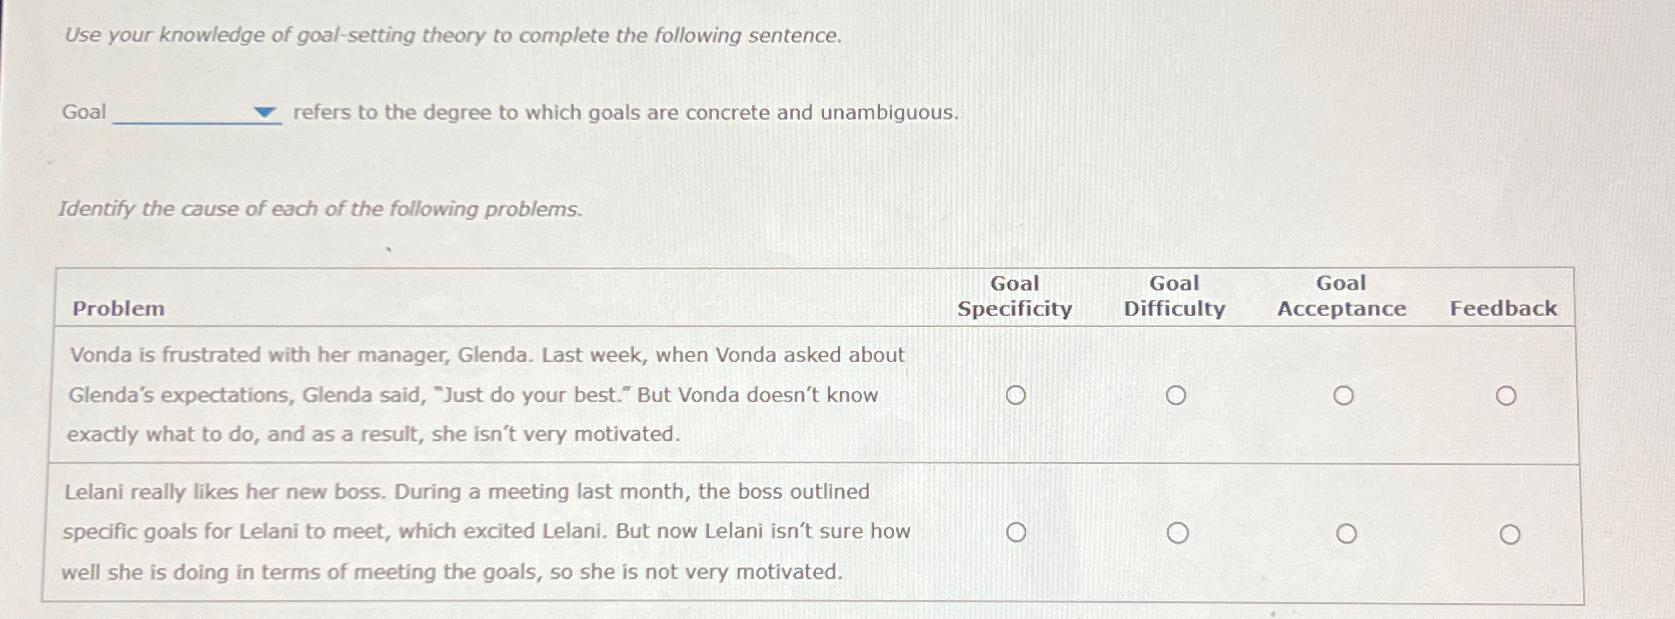Click the Feedback column header
This screenshot has height=619, width=1675.
[x=1503, y=309]
